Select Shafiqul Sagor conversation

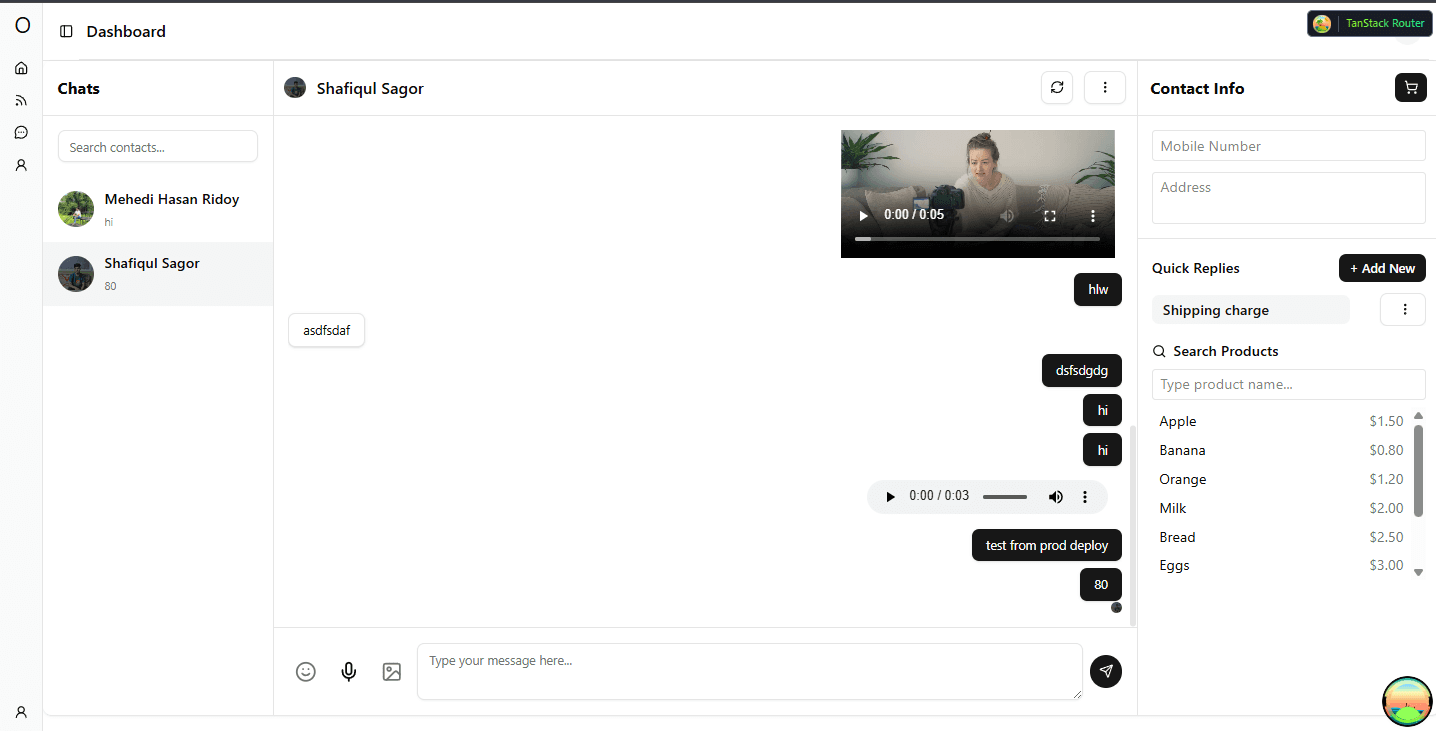point(158,274)
